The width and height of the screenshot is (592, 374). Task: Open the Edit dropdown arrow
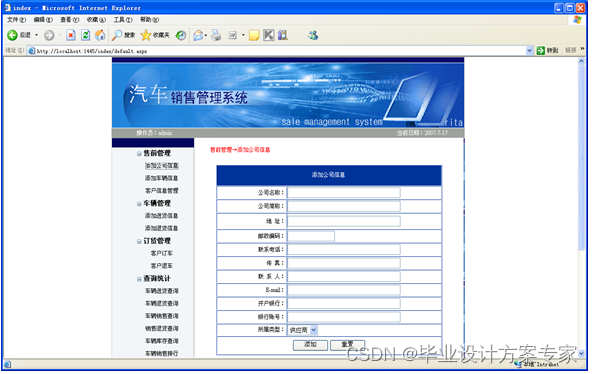(x=243, y=35)
